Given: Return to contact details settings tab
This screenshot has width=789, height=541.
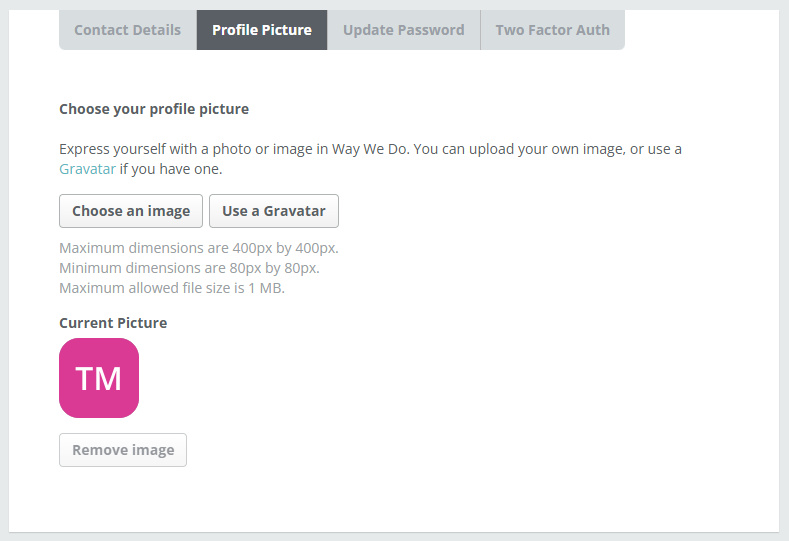Looking at the screenshot, I should [128, 30].
